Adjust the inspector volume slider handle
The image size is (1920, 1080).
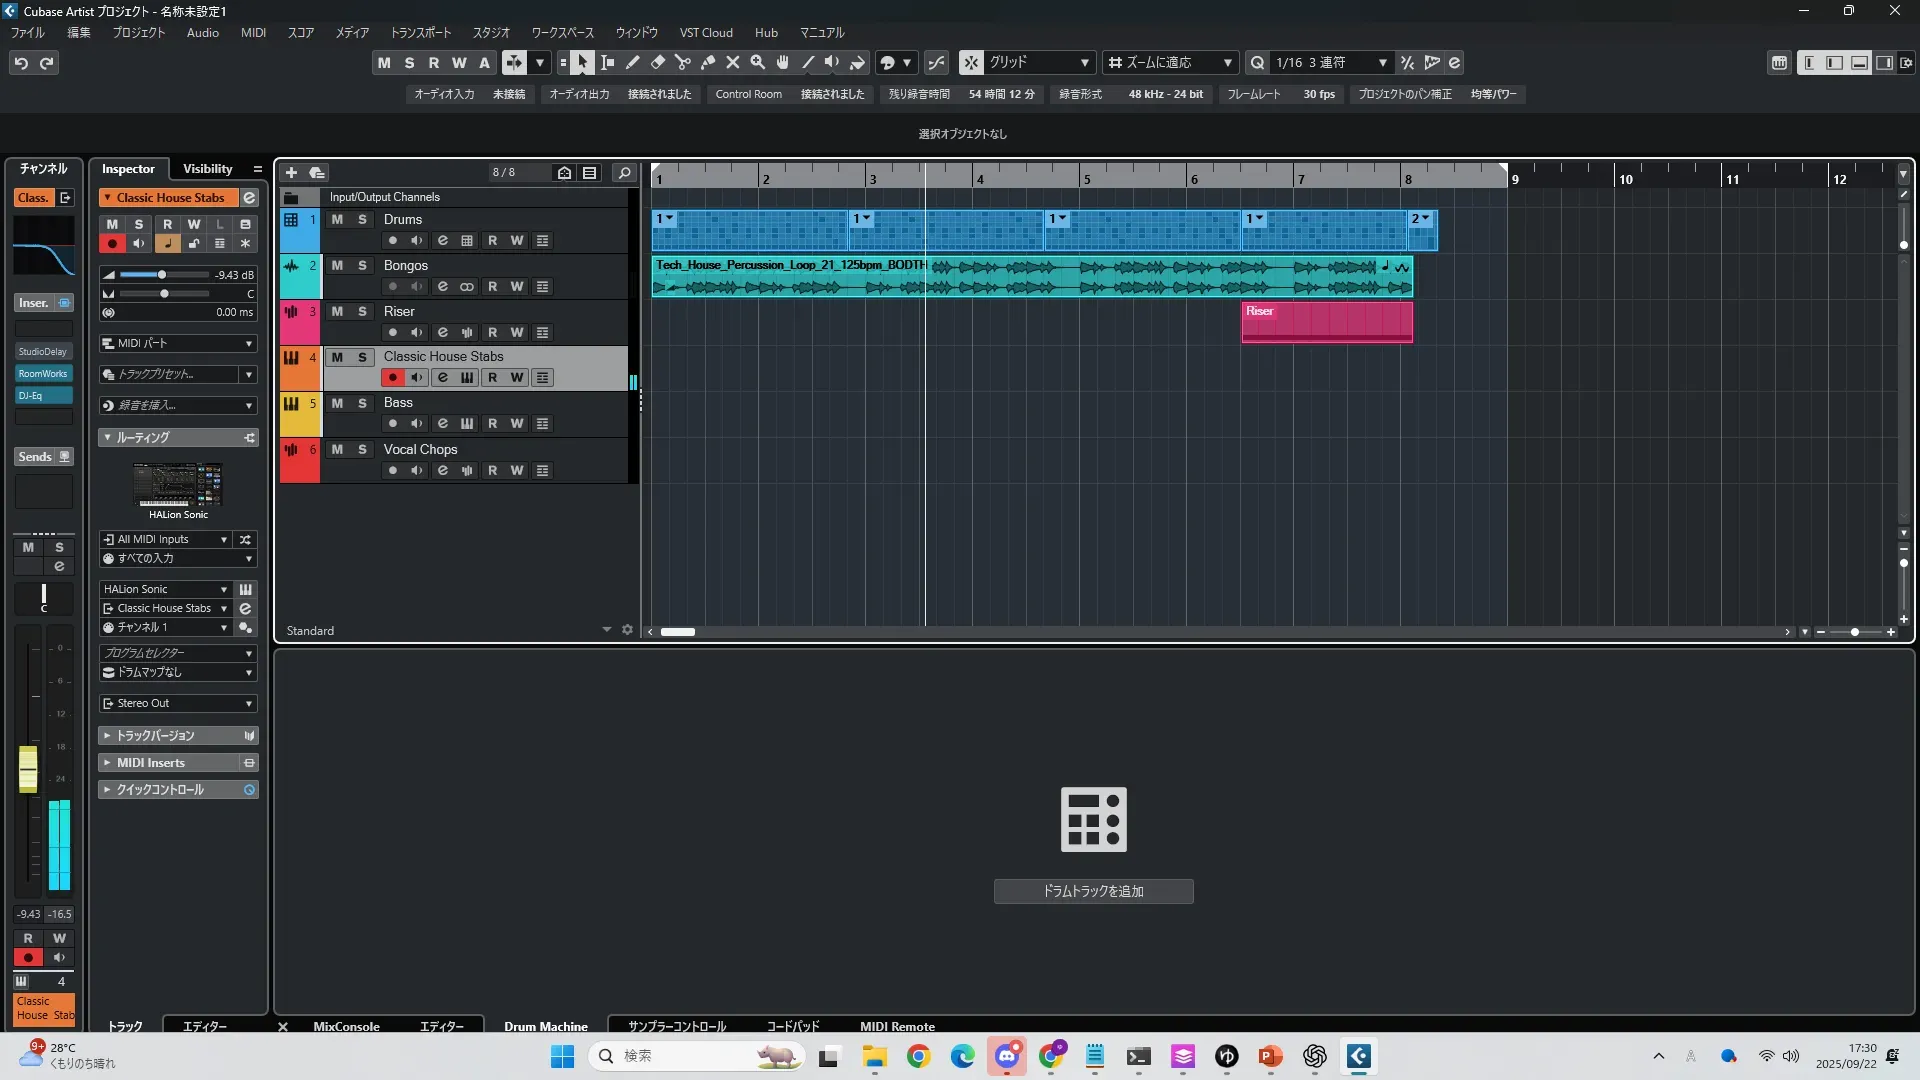pos(162,275)
